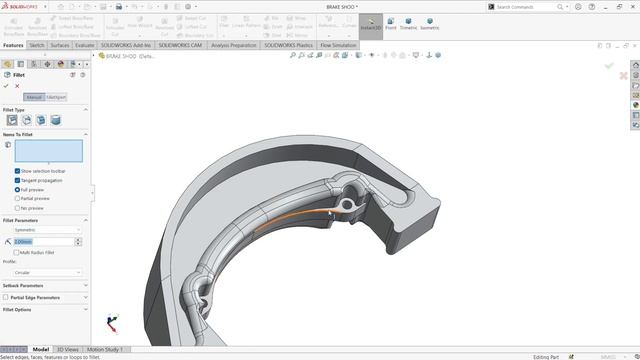The height and width of the screenshot is (360, 640).
Task: Select No preview radio button
Action: pos(17,208)
